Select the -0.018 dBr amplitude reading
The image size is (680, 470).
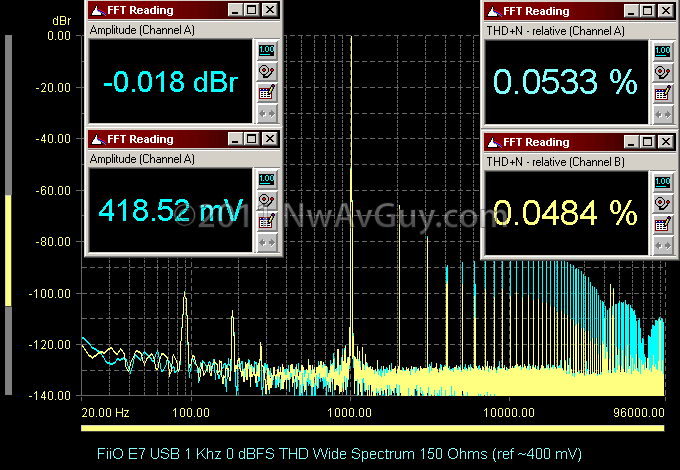click(x=170, y=82)
